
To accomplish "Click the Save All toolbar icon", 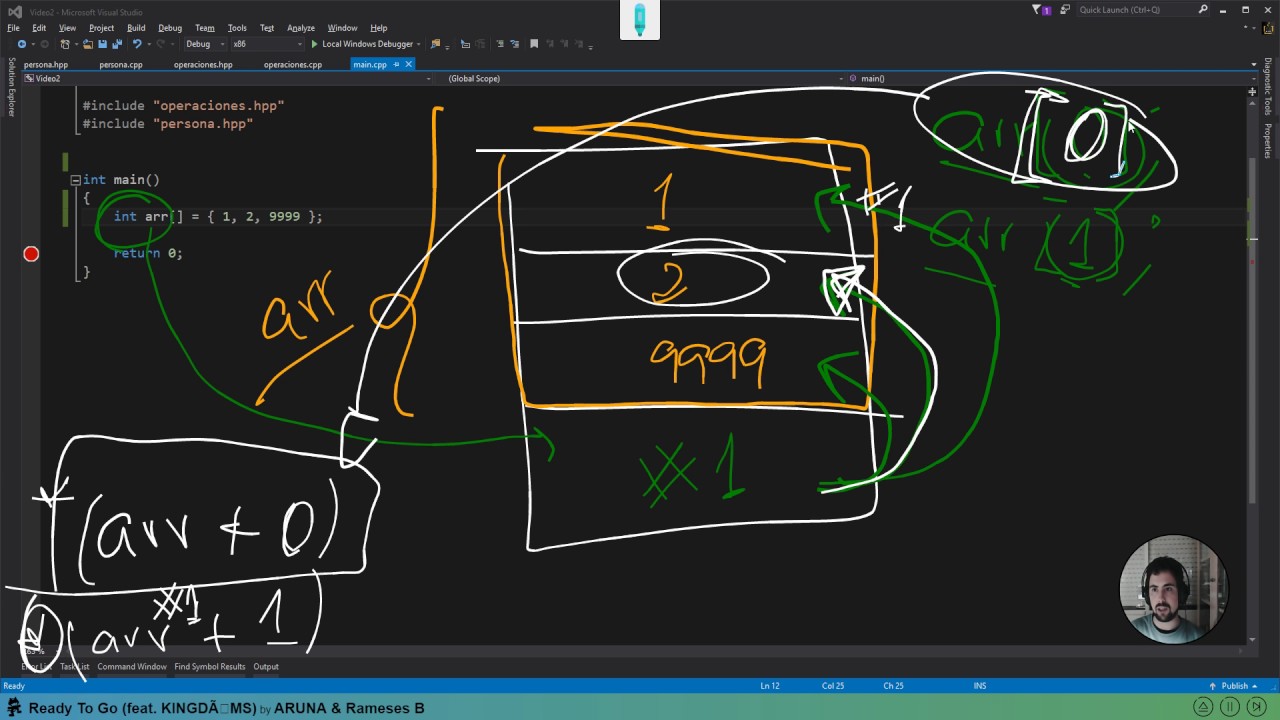I will 117,44.
